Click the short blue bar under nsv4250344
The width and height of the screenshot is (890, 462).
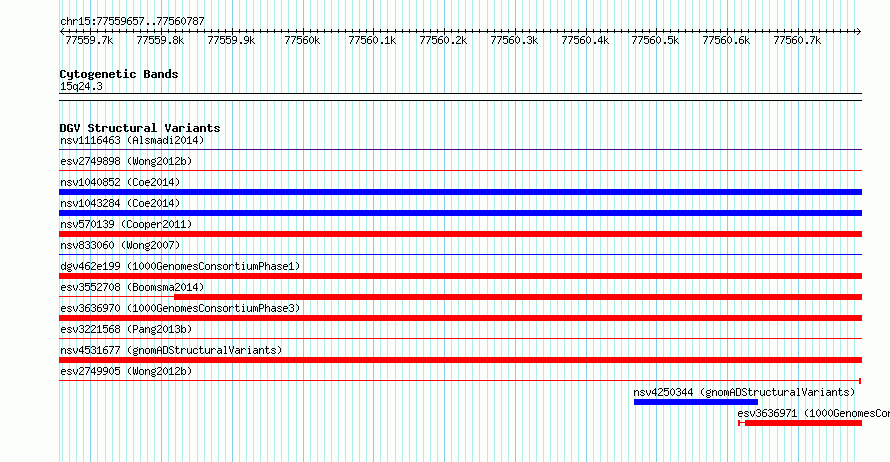[x=696, y=402]
